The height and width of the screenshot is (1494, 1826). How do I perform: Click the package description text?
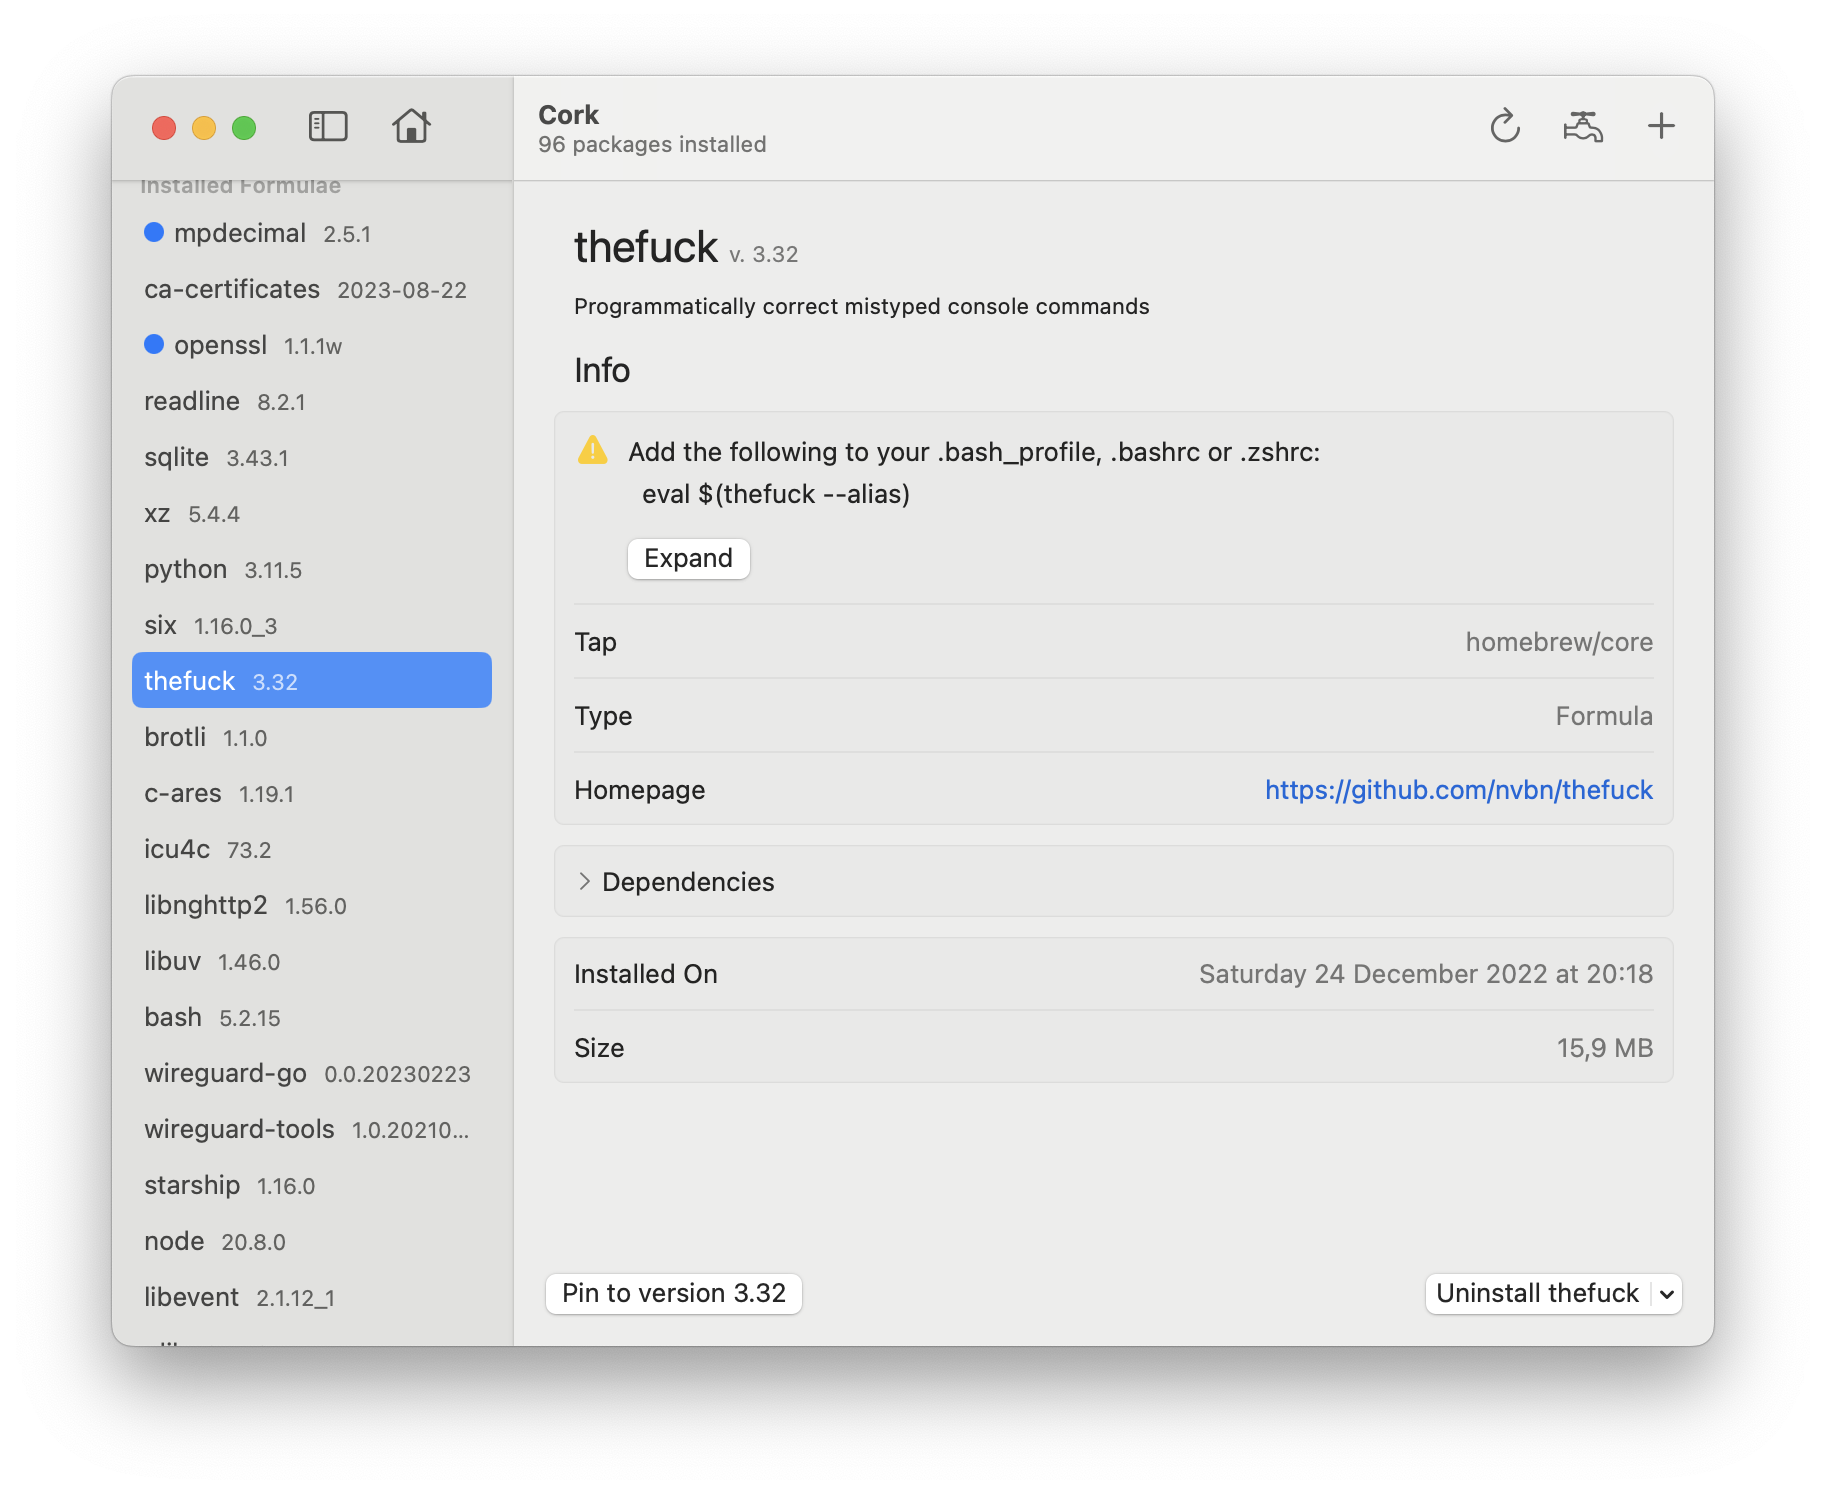862,306
